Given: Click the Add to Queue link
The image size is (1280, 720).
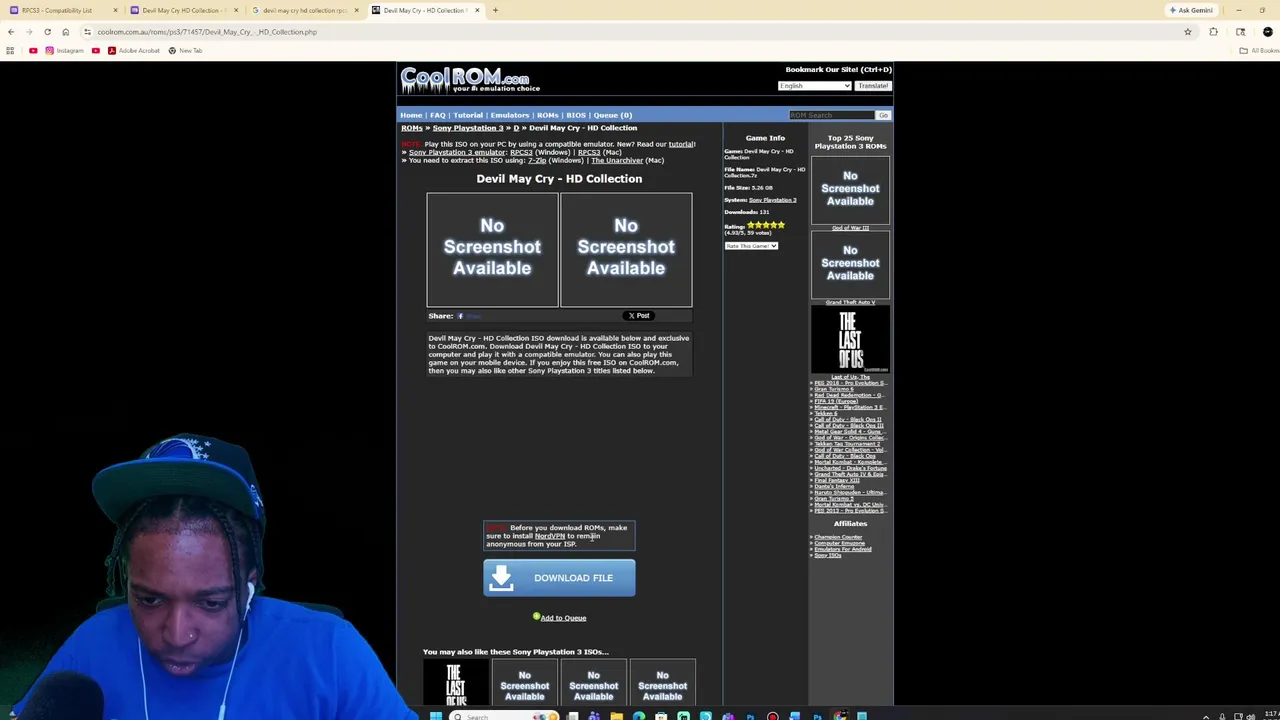Looking at the screenshot, I should coord(563,618).
